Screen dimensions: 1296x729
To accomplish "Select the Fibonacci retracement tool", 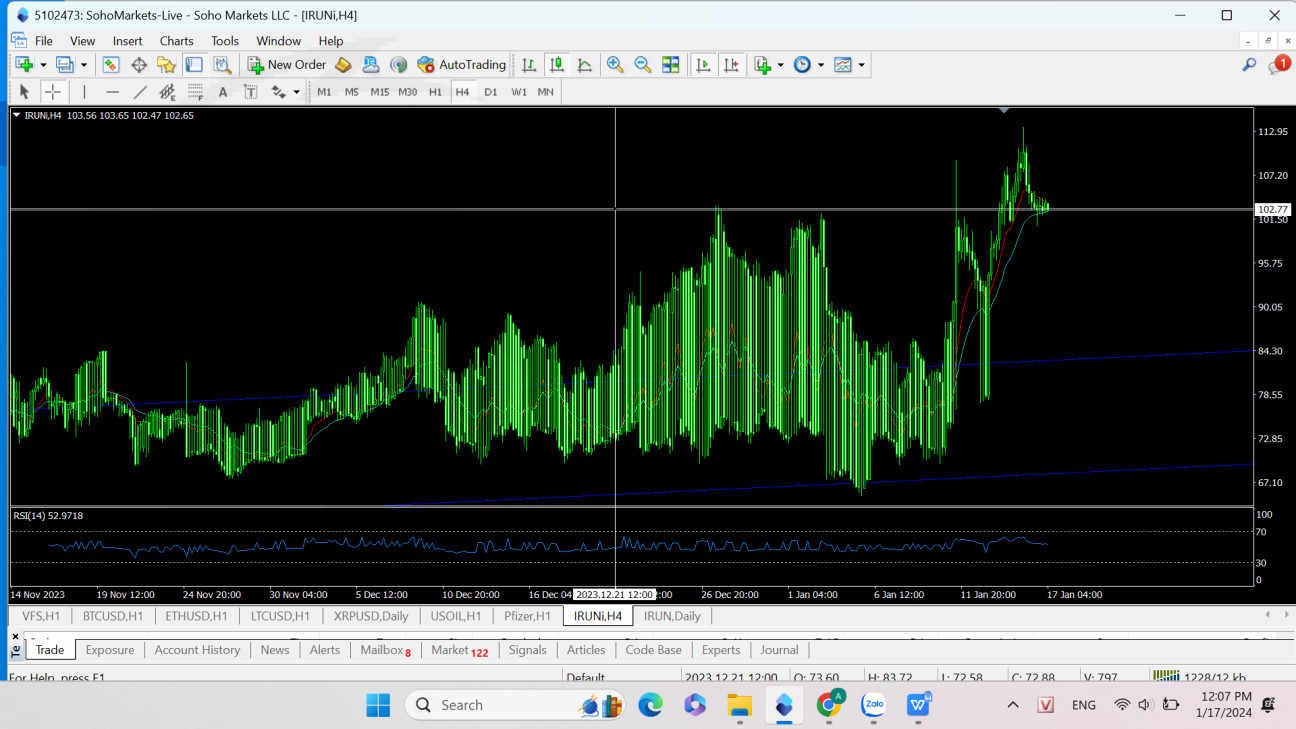I will (x=196, y=92).
